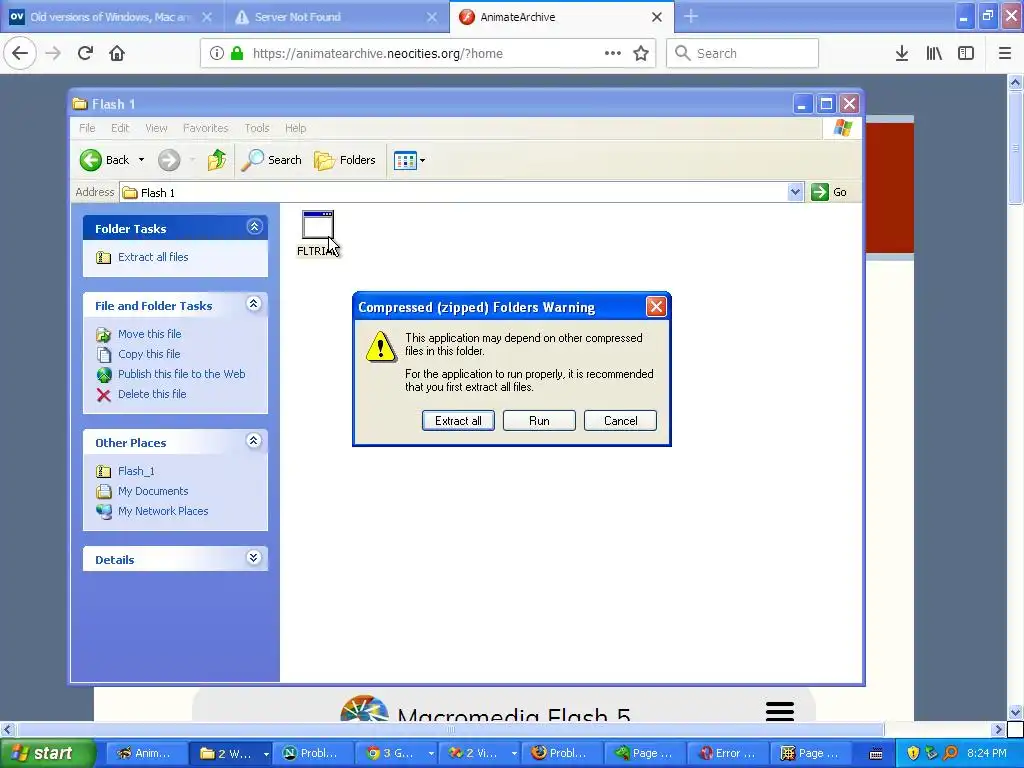Open the page actions three-dots menu
This screenshot has height=768, width=1024.
tap(613, 53)
